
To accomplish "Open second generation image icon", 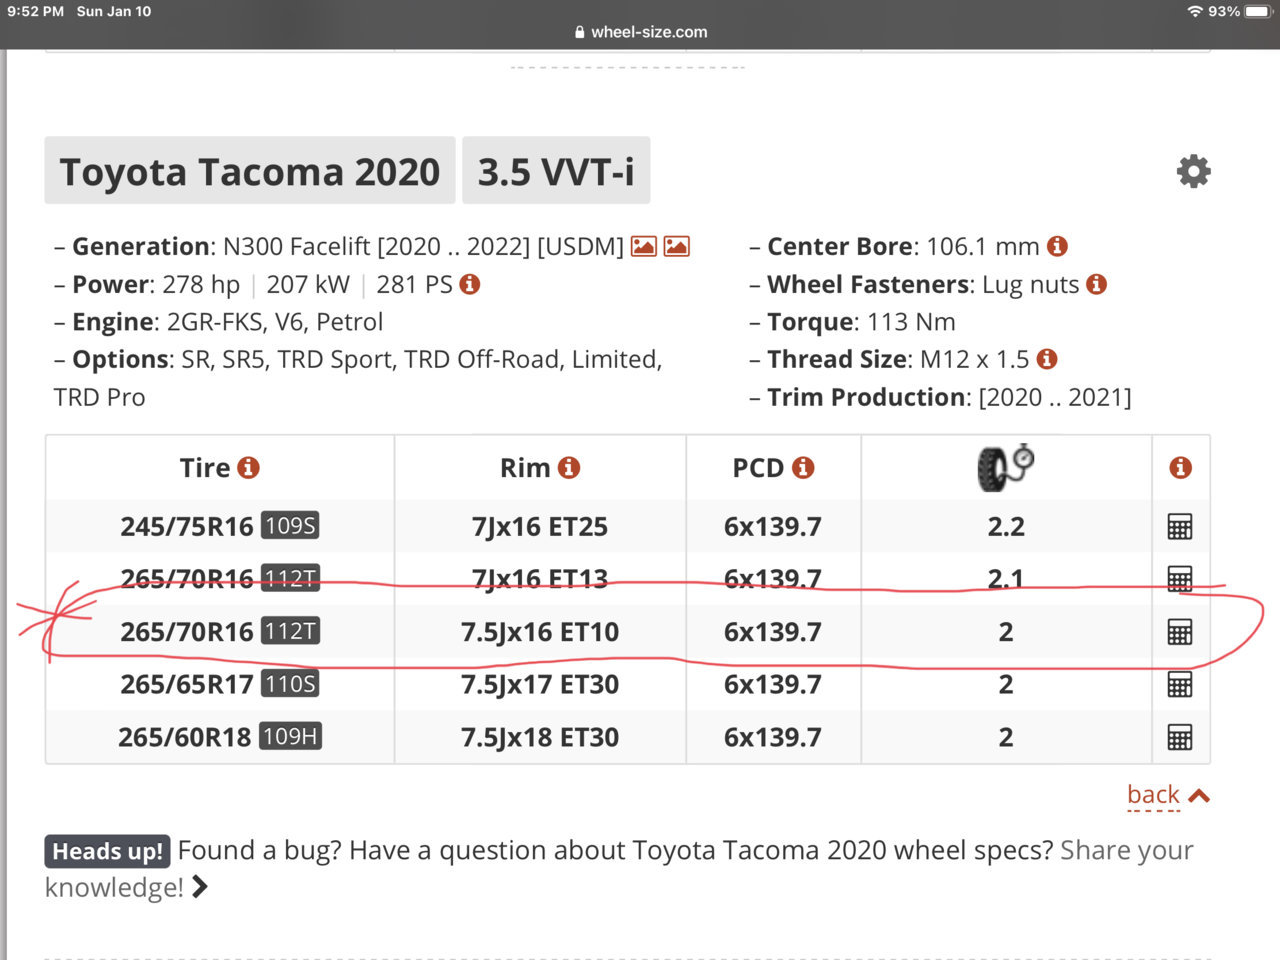I will coord(677,246).
